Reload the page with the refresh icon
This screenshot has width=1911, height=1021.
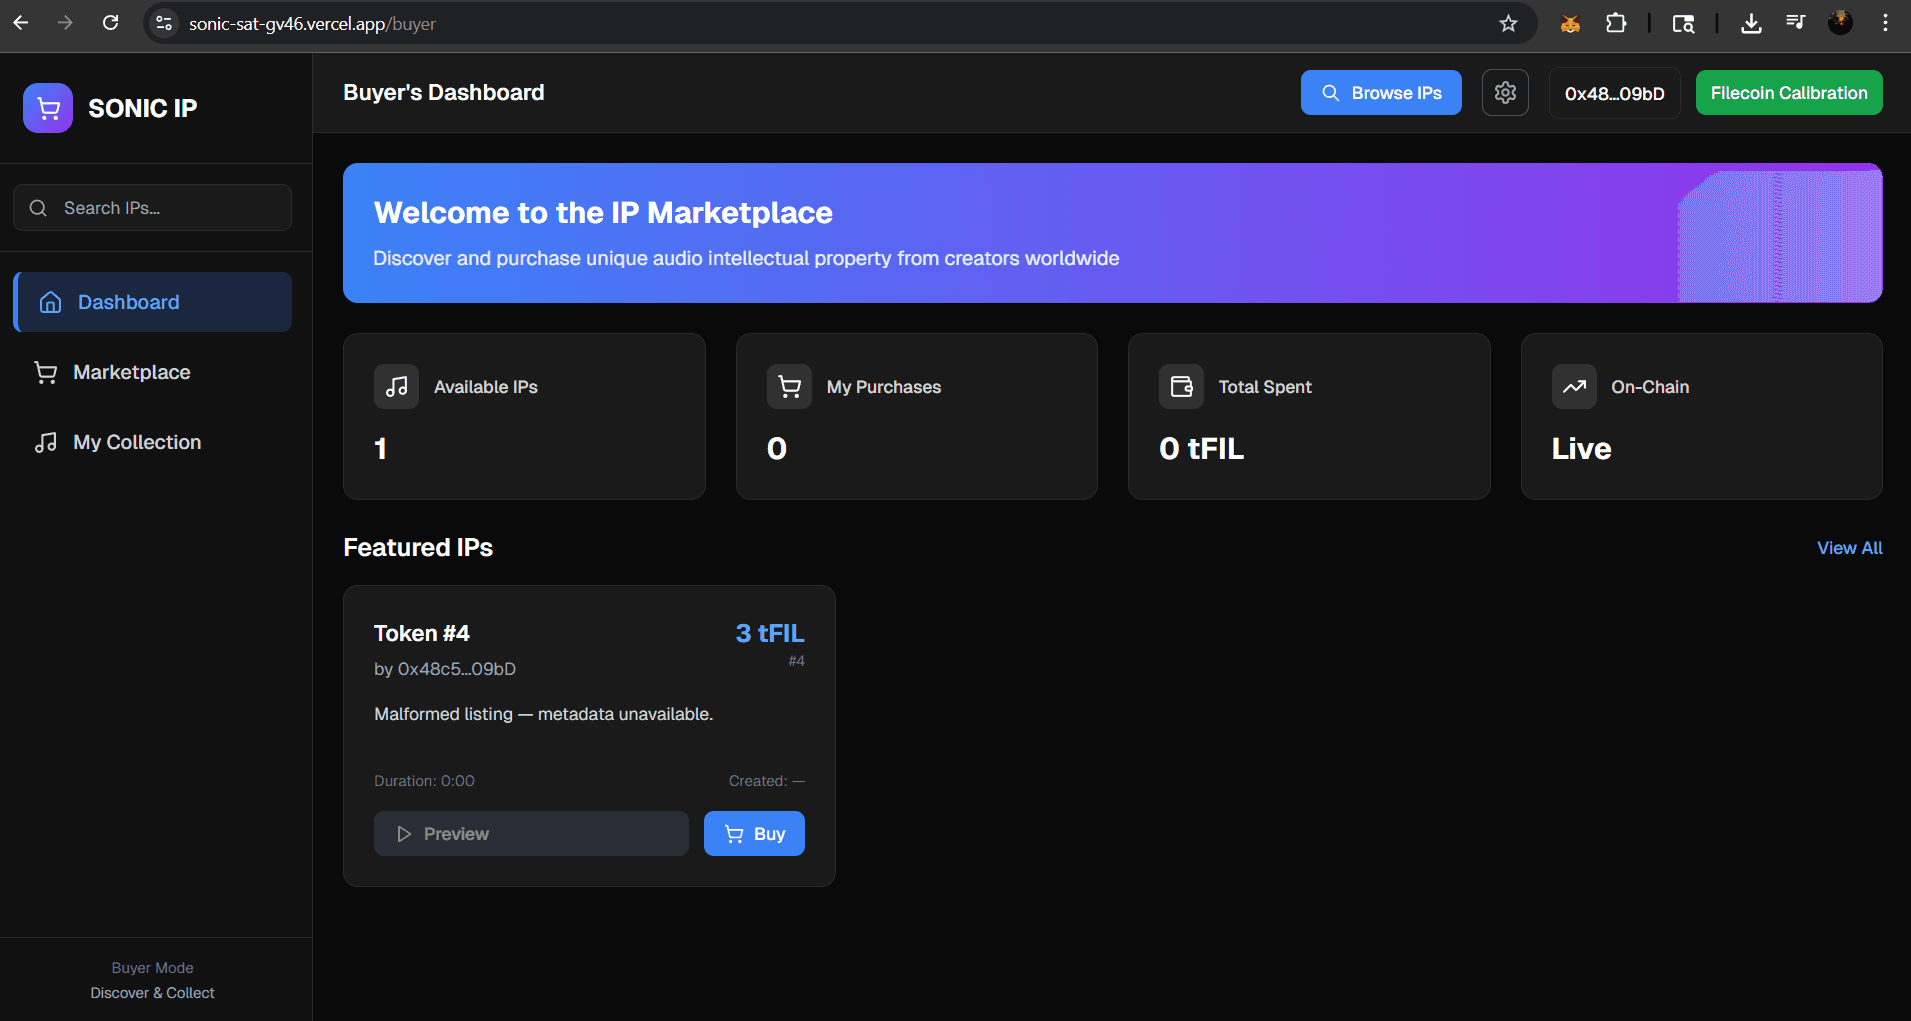tap(111, 23)
